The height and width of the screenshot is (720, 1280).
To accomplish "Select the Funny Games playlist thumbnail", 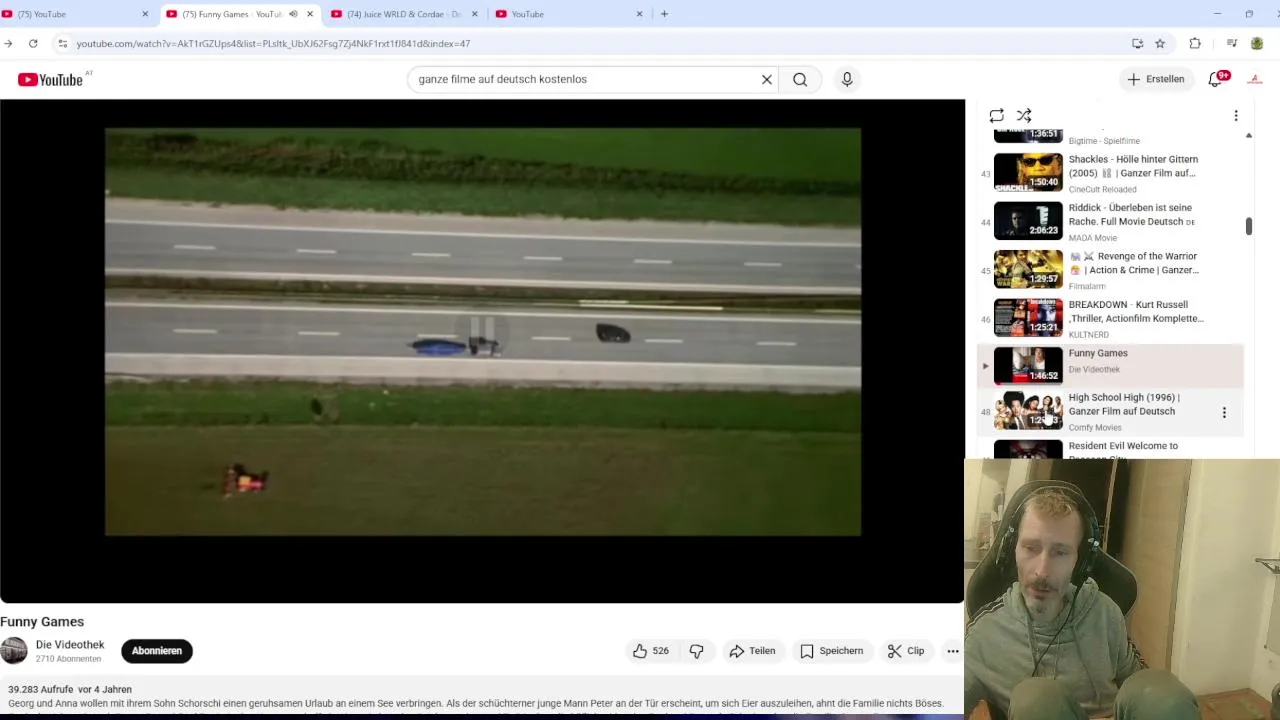I will click(1028, 366).
